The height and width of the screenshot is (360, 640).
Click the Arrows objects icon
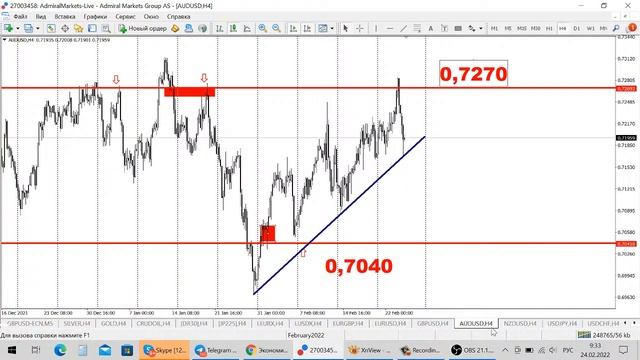[x=472, y=28]
